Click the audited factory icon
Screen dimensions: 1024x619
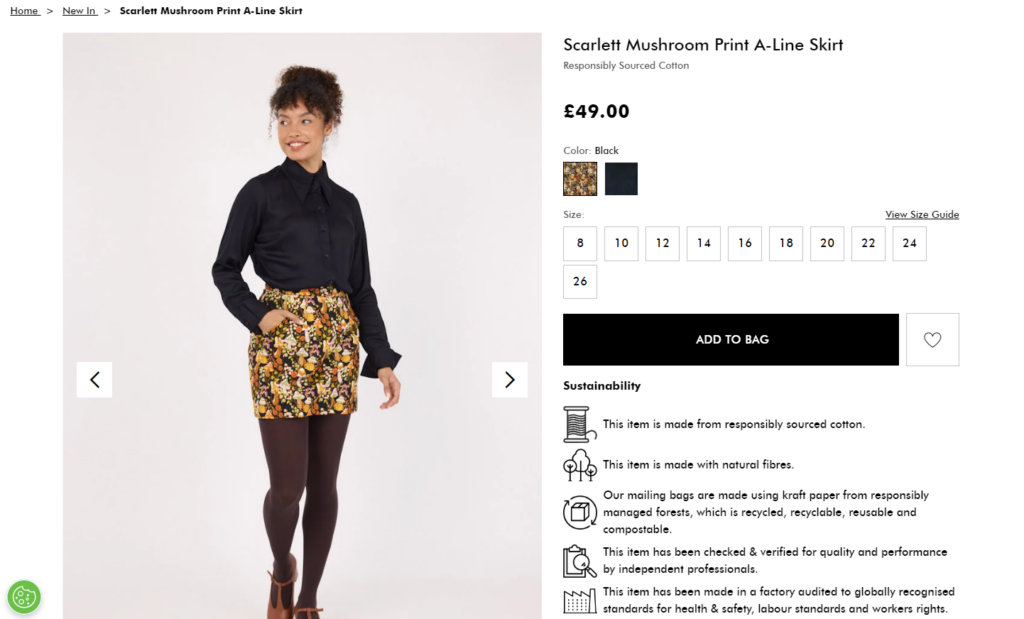point(578,599)
